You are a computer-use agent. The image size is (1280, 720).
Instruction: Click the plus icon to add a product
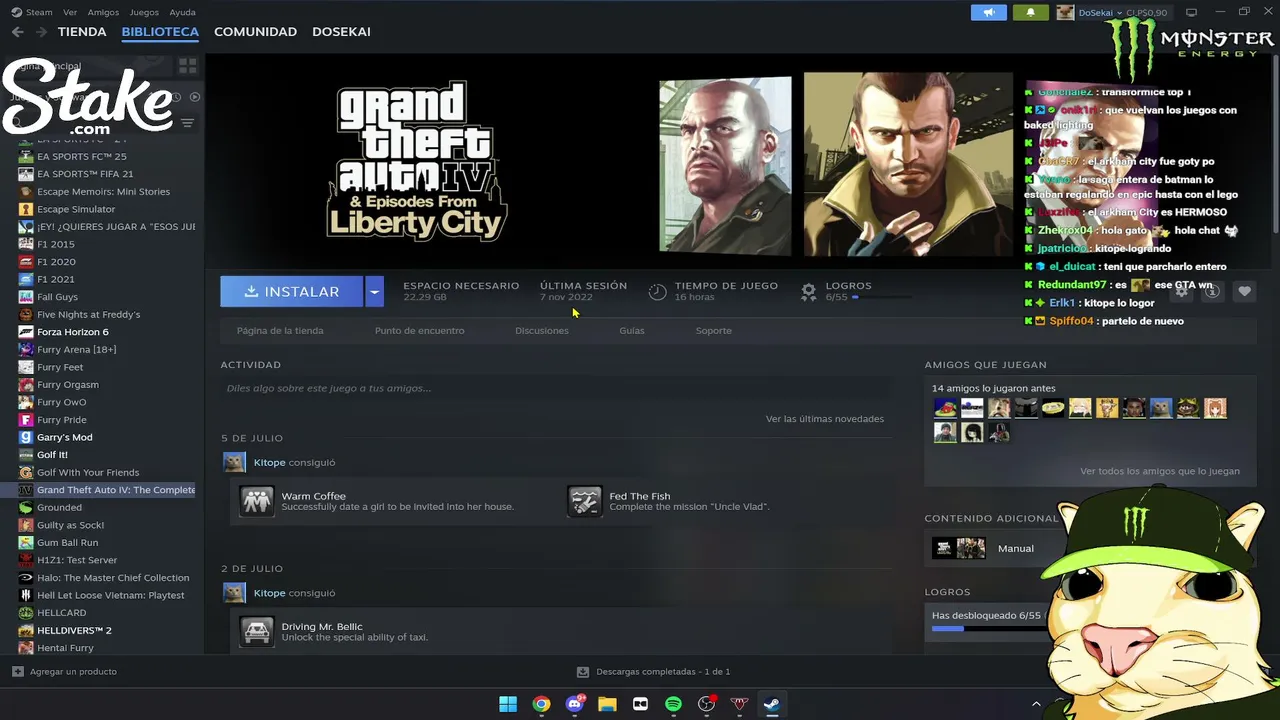[17, 672]
